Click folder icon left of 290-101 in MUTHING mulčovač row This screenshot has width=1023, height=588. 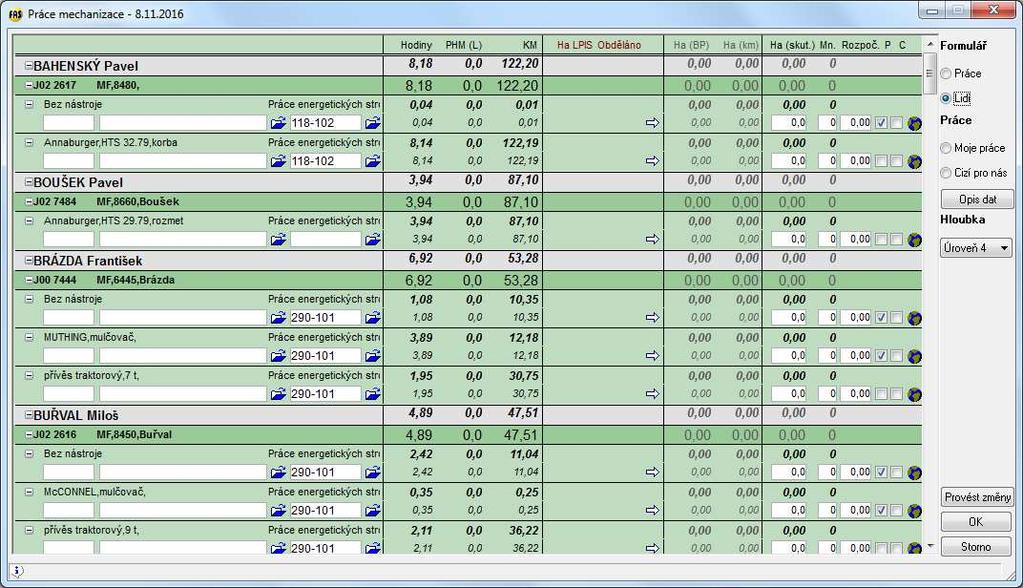[x=278, y=356]
